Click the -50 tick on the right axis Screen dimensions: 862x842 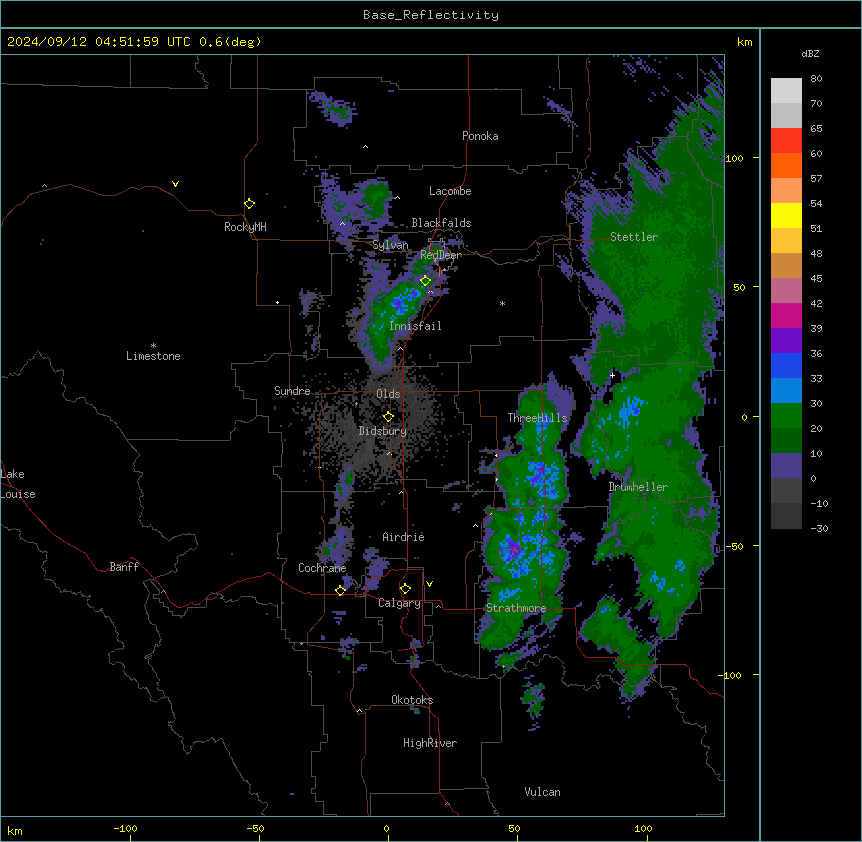[734, 546]
